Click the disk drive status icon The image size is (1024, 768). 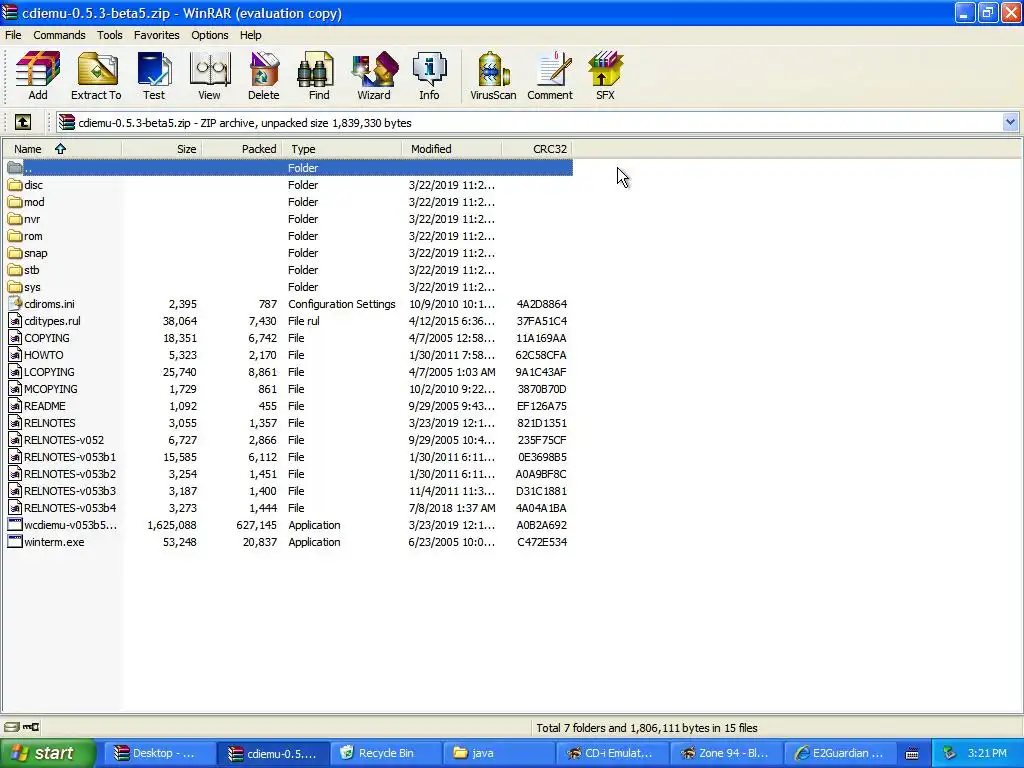[12, 727]
